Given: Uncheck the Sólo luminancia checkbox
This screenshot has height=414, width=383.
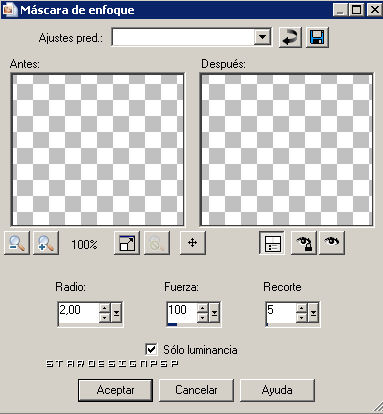Looking at the screenshot, I should (151, 349).
